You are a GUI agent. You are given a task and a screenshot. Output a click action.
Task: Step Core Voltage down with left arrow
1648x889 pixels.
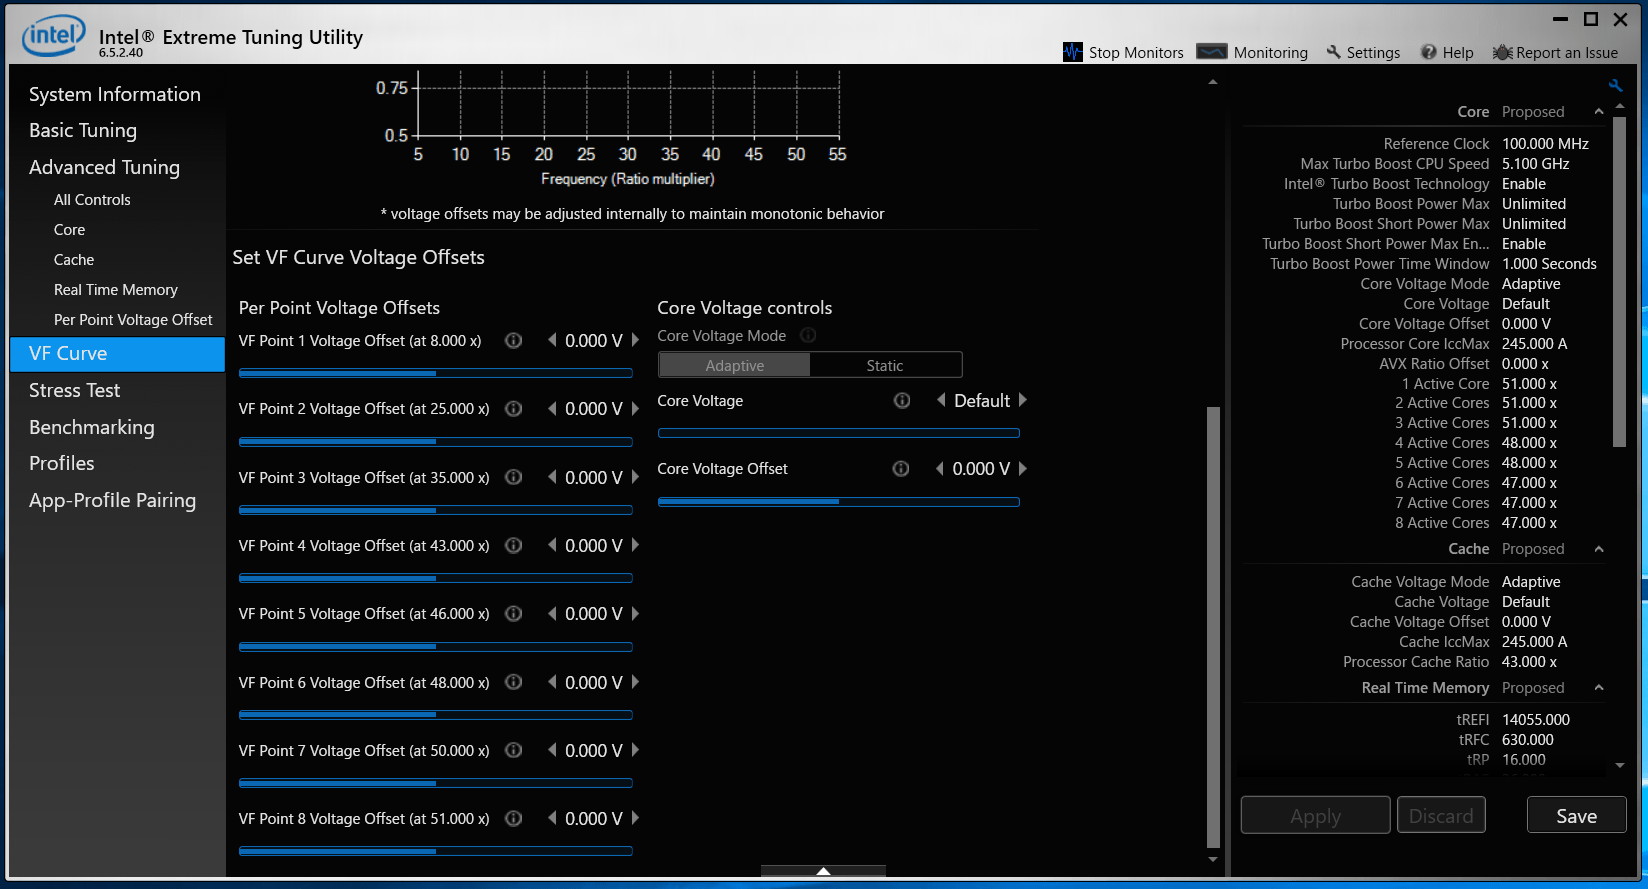click(x=941, y=400)
